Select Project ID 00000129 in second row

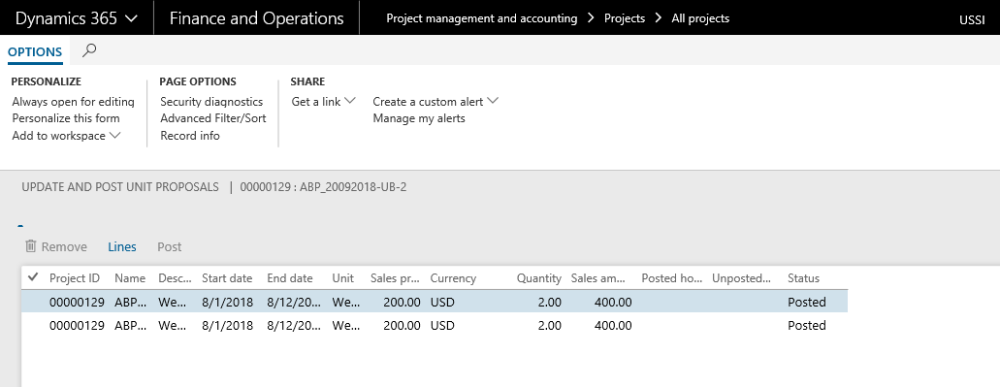tap(77, 325)
